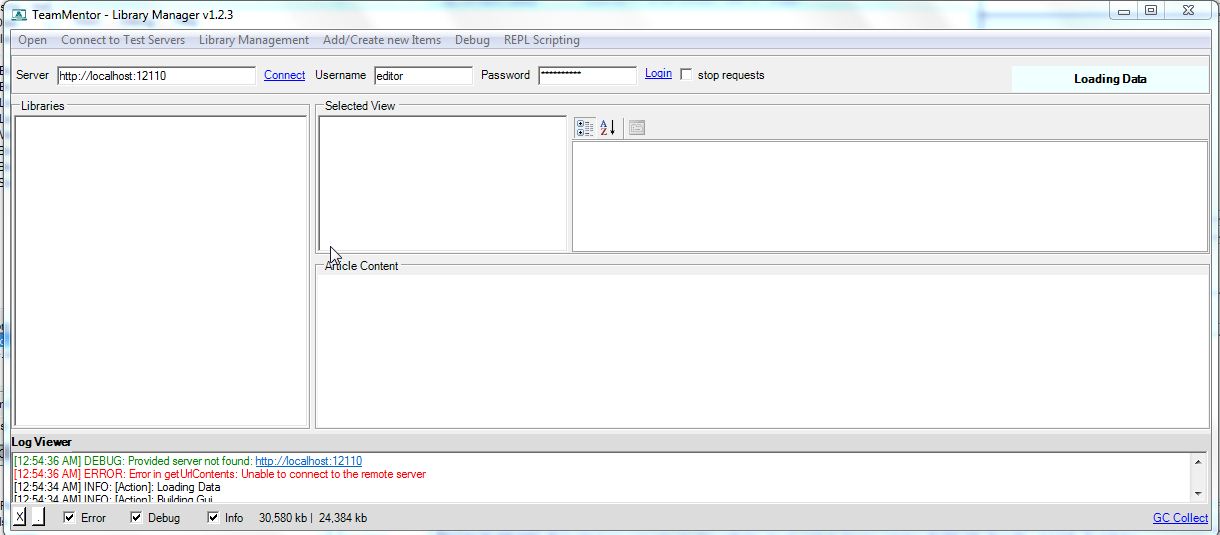Screen dimensions: 1220x535
Task: Click the Connect link
Action: 285,75
